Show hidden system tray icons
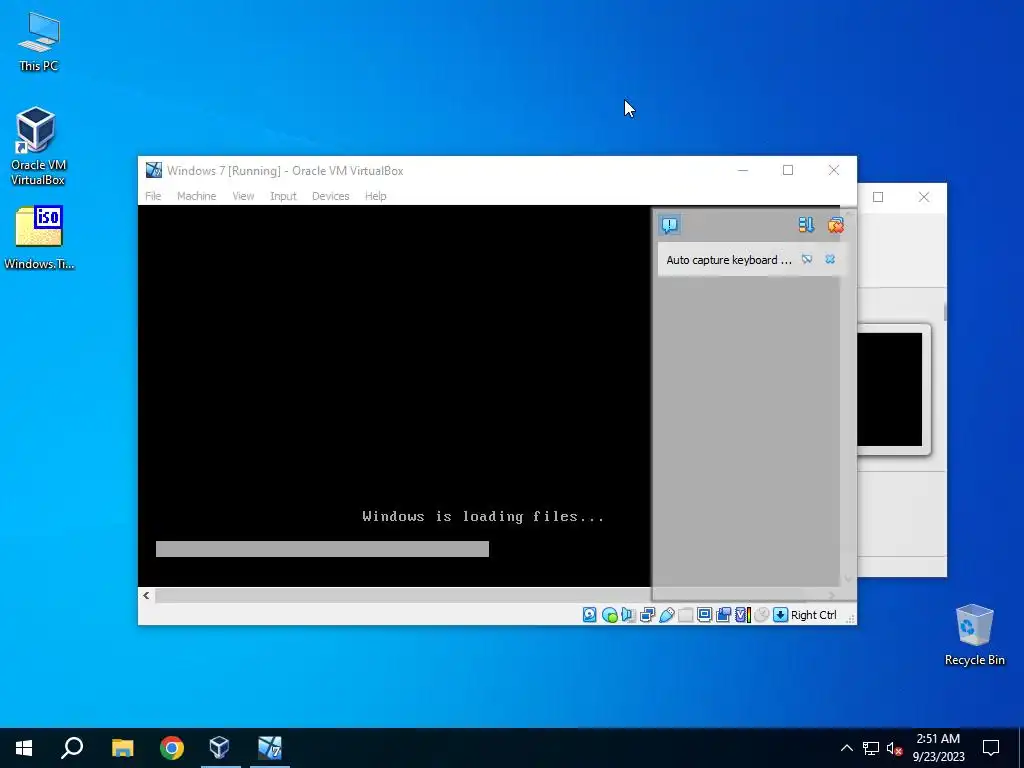This screenshot has width=1024, height=768. [x=846, y=748]
